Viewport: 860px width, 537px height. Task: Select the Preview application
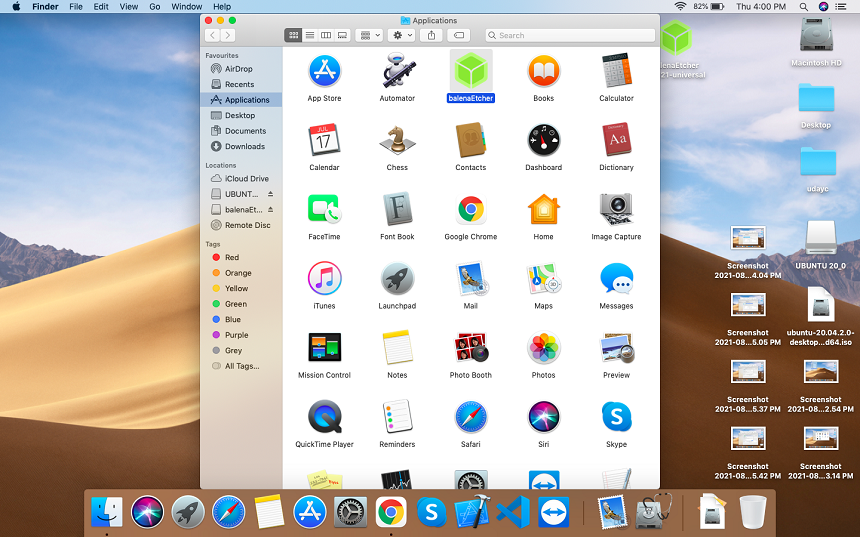pos(616,347)
